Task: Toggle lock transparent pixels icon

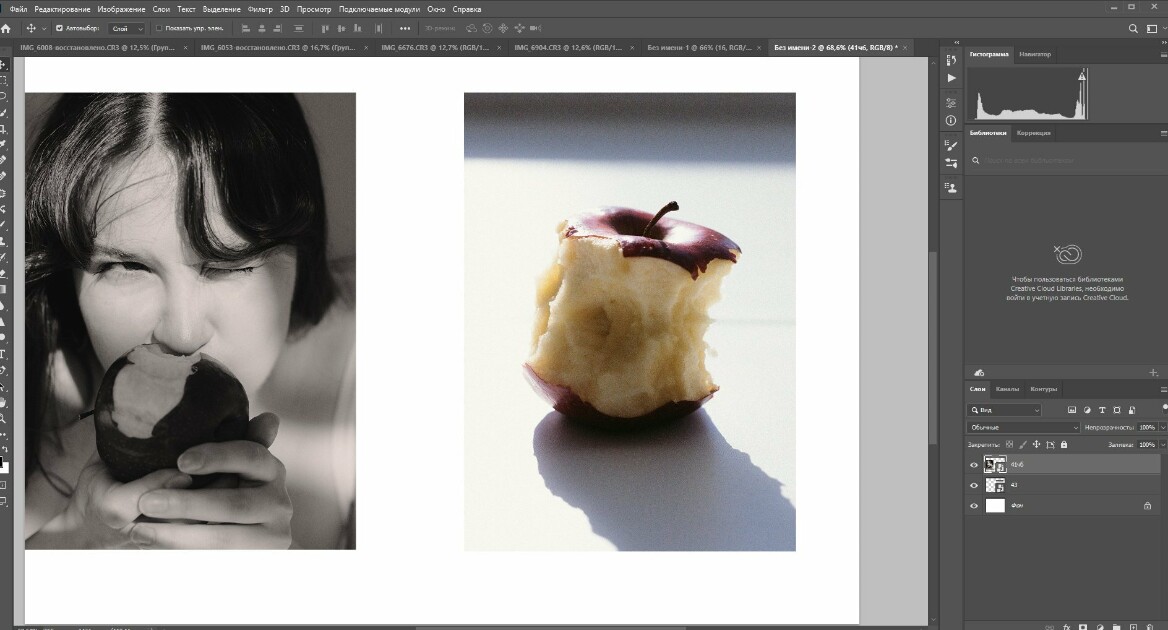Action: 1009,445
